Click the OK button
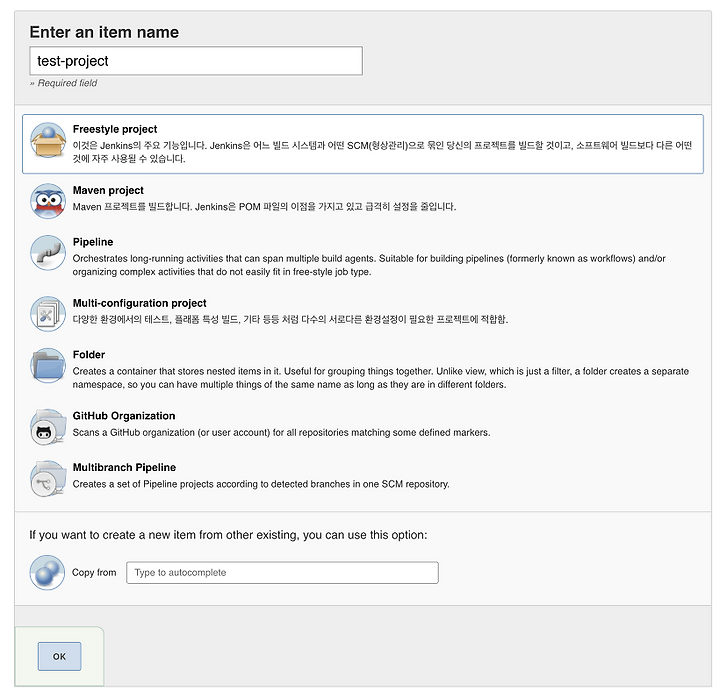 click(x=59, y=656)
